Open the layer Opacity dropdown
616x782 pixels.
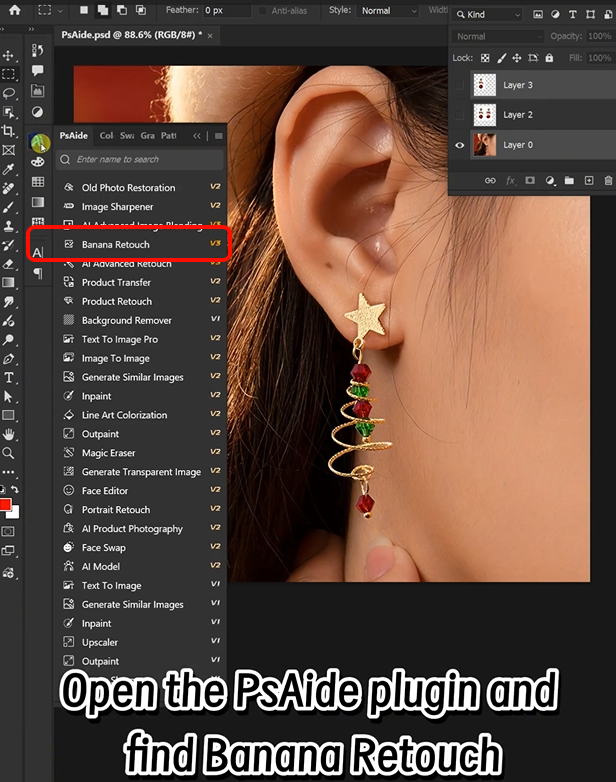pos(600,36)
